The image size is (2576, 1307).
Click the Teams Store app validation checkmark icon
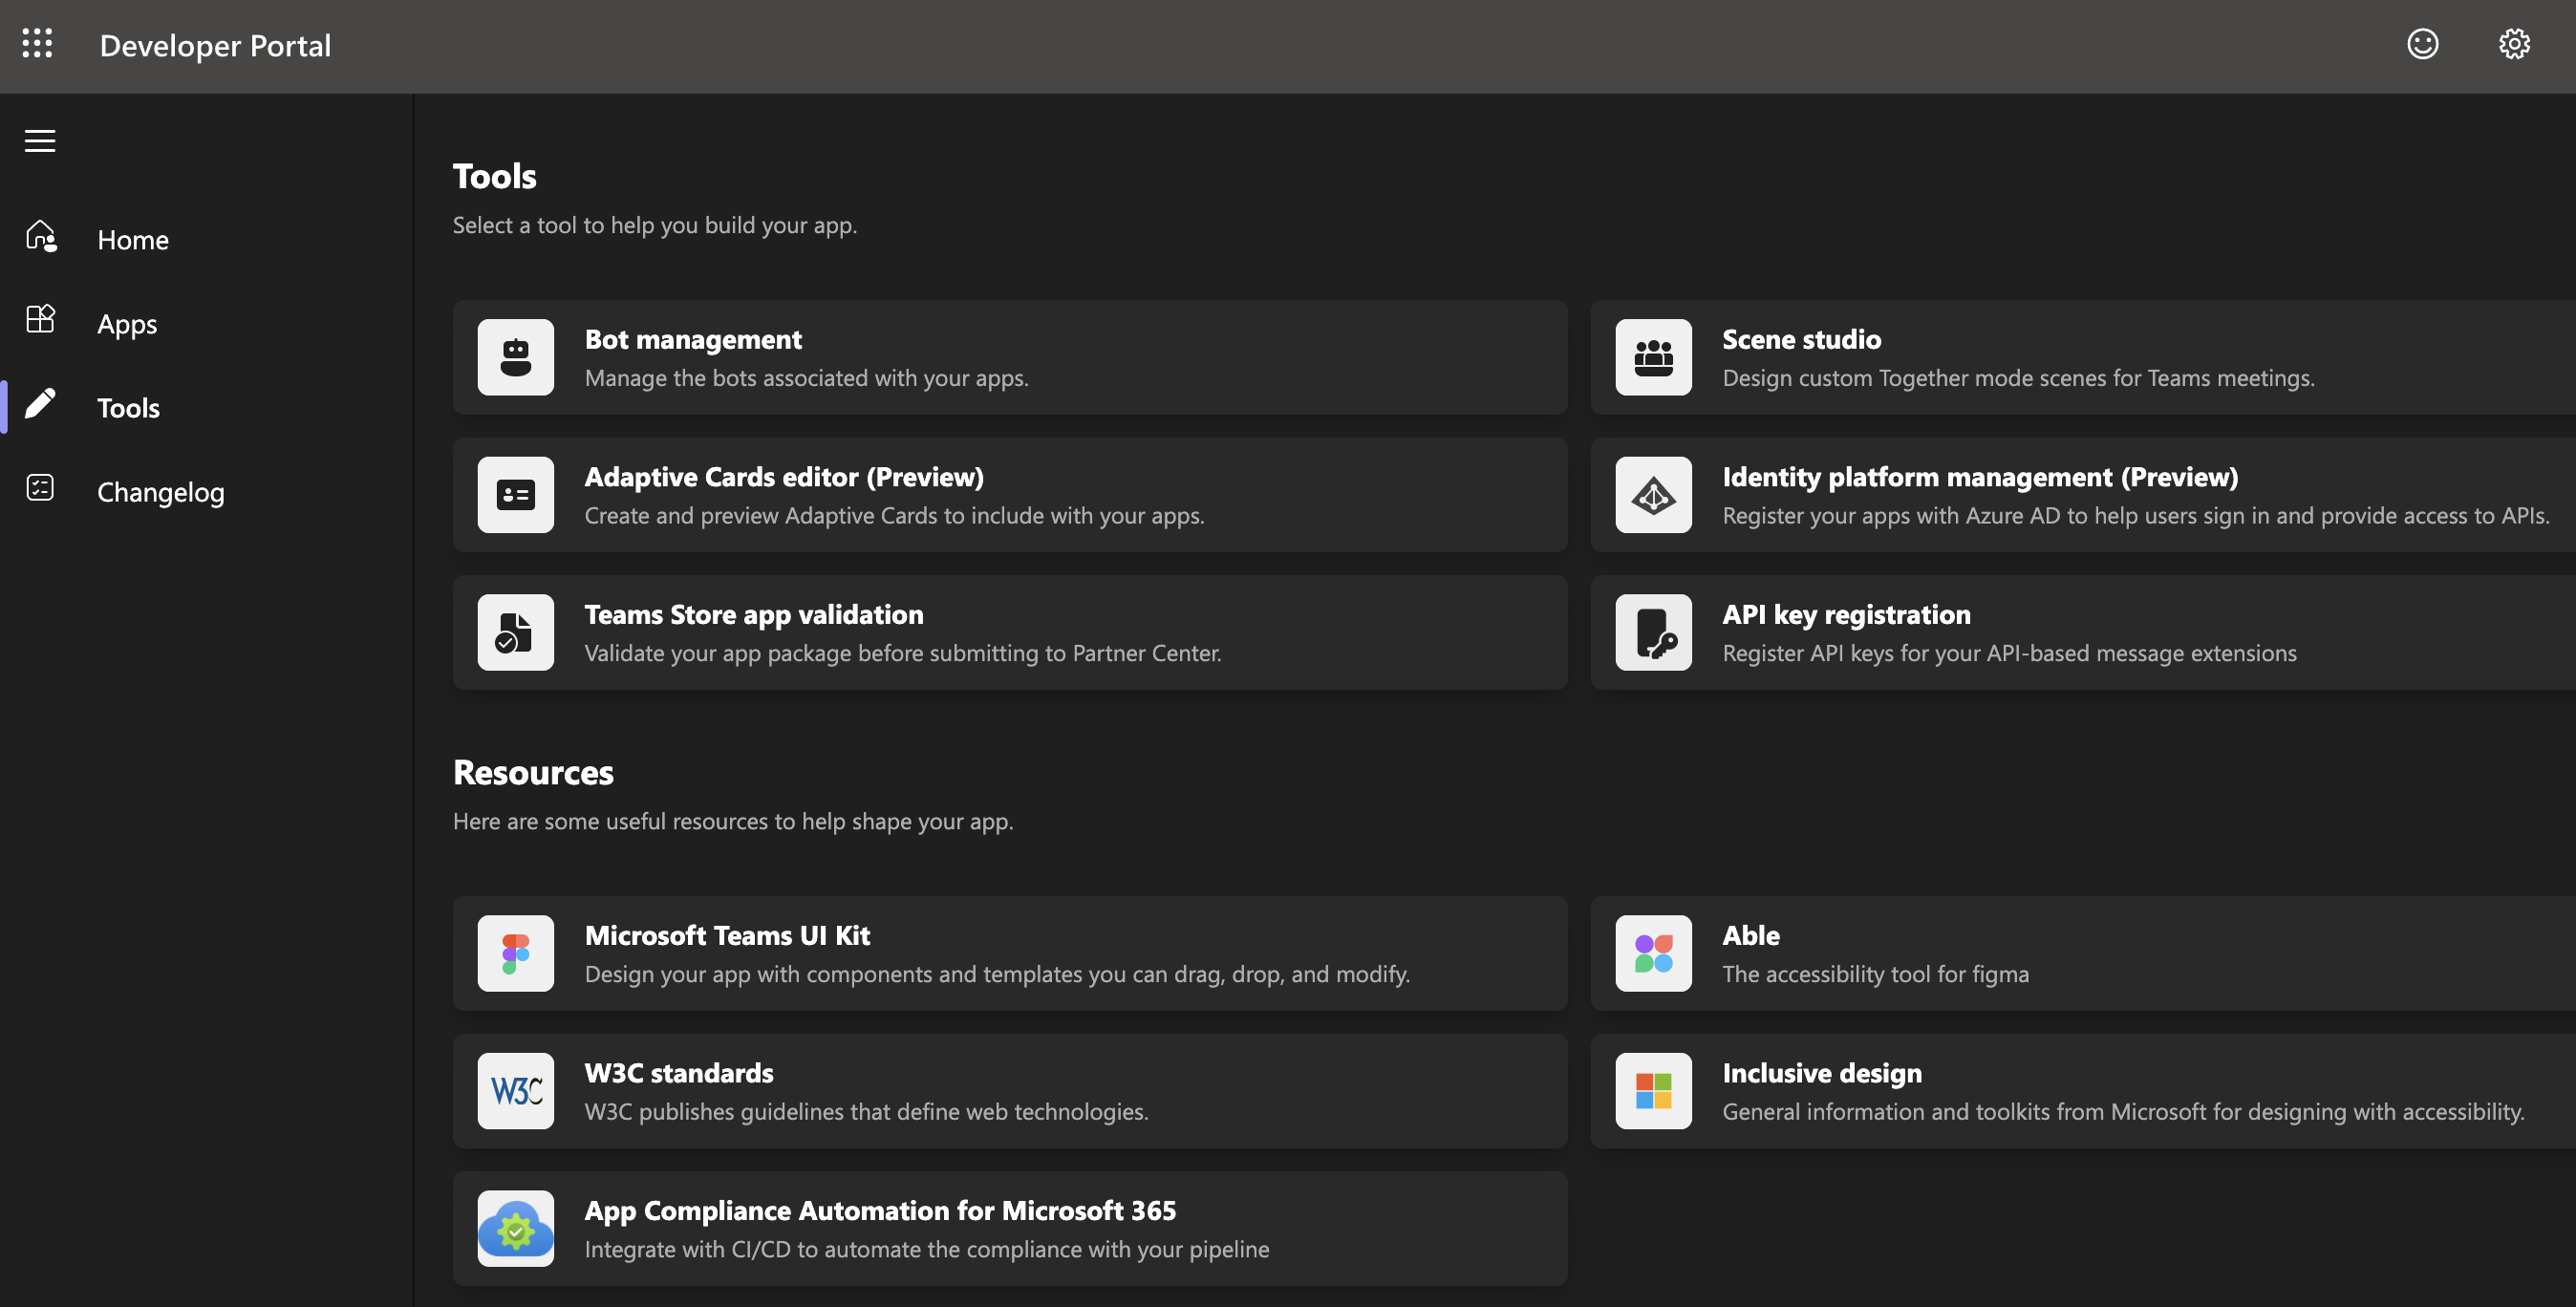coord(515,632)
